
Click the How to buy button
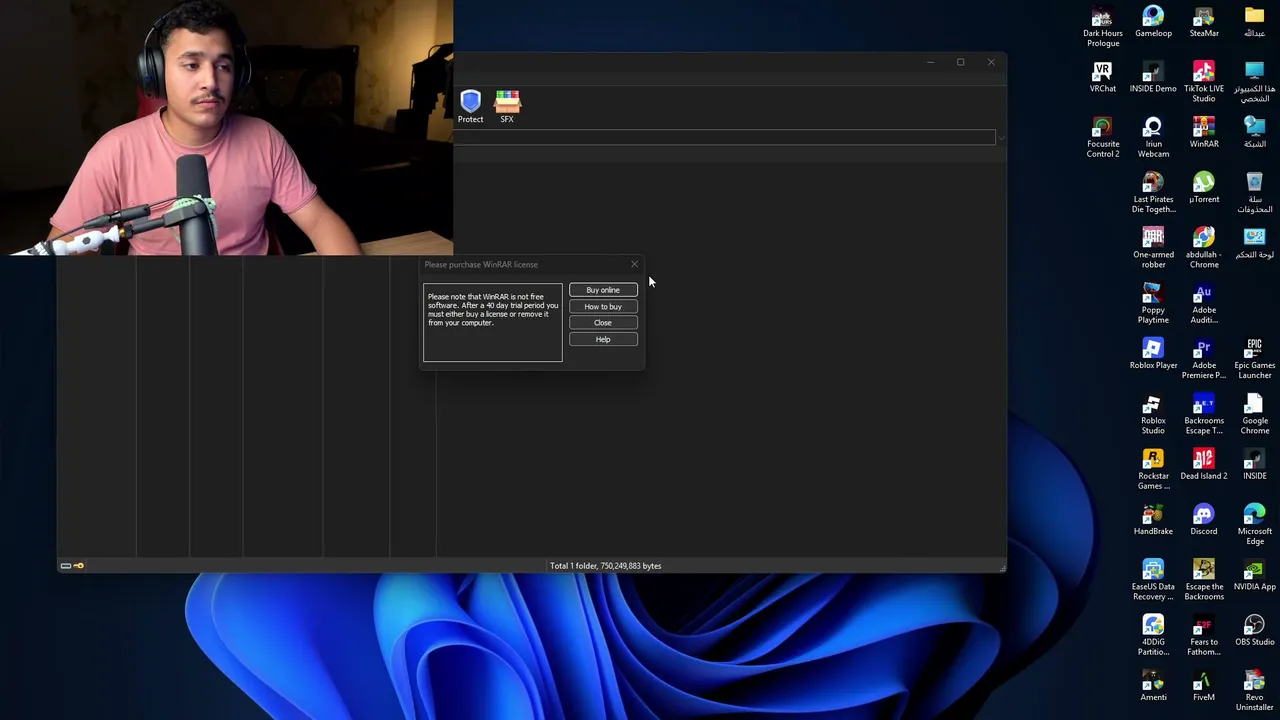click(x=603, y=306)
